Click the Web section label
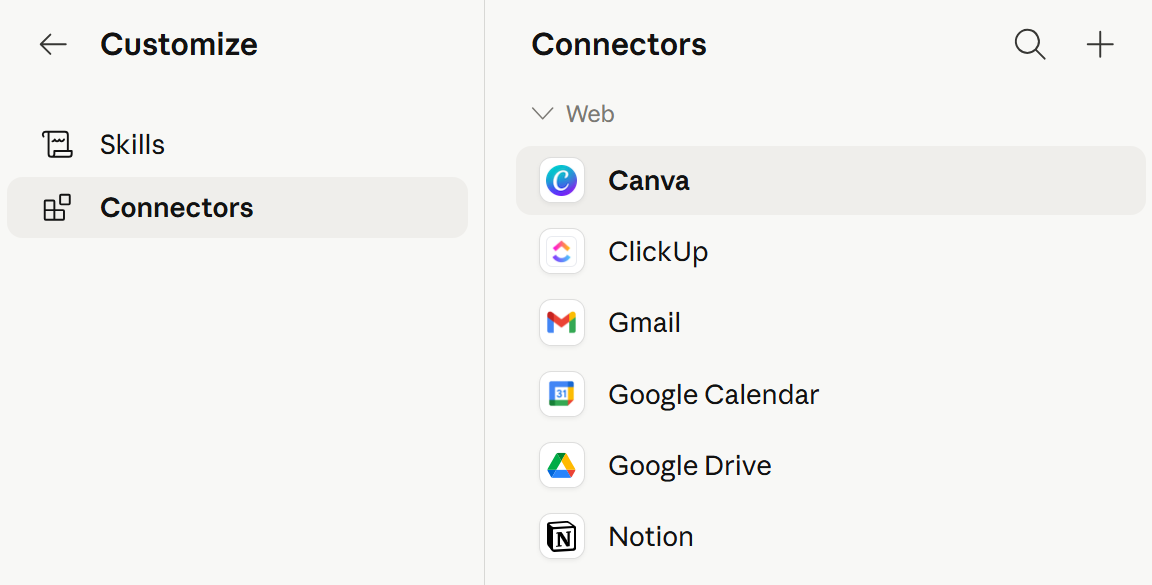 click(x=590, y=114)
